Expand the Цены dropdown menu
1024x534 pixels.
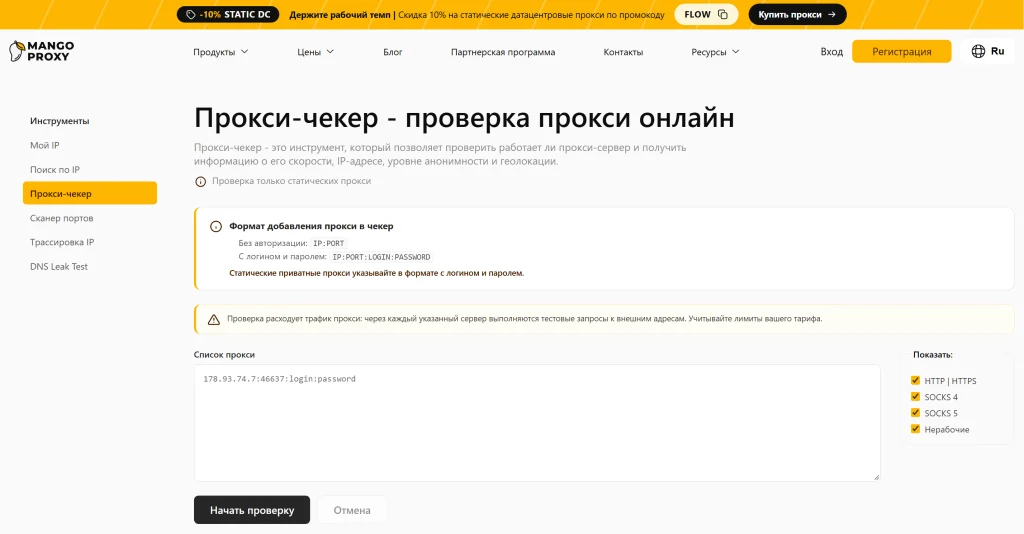tap(315, 52)
